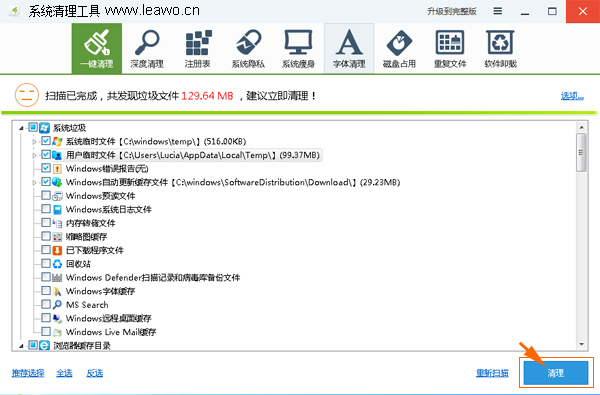600x395 pixels.
Task: Click the 浏览器缓存目录 IE icon
Action: pos(44,345)
